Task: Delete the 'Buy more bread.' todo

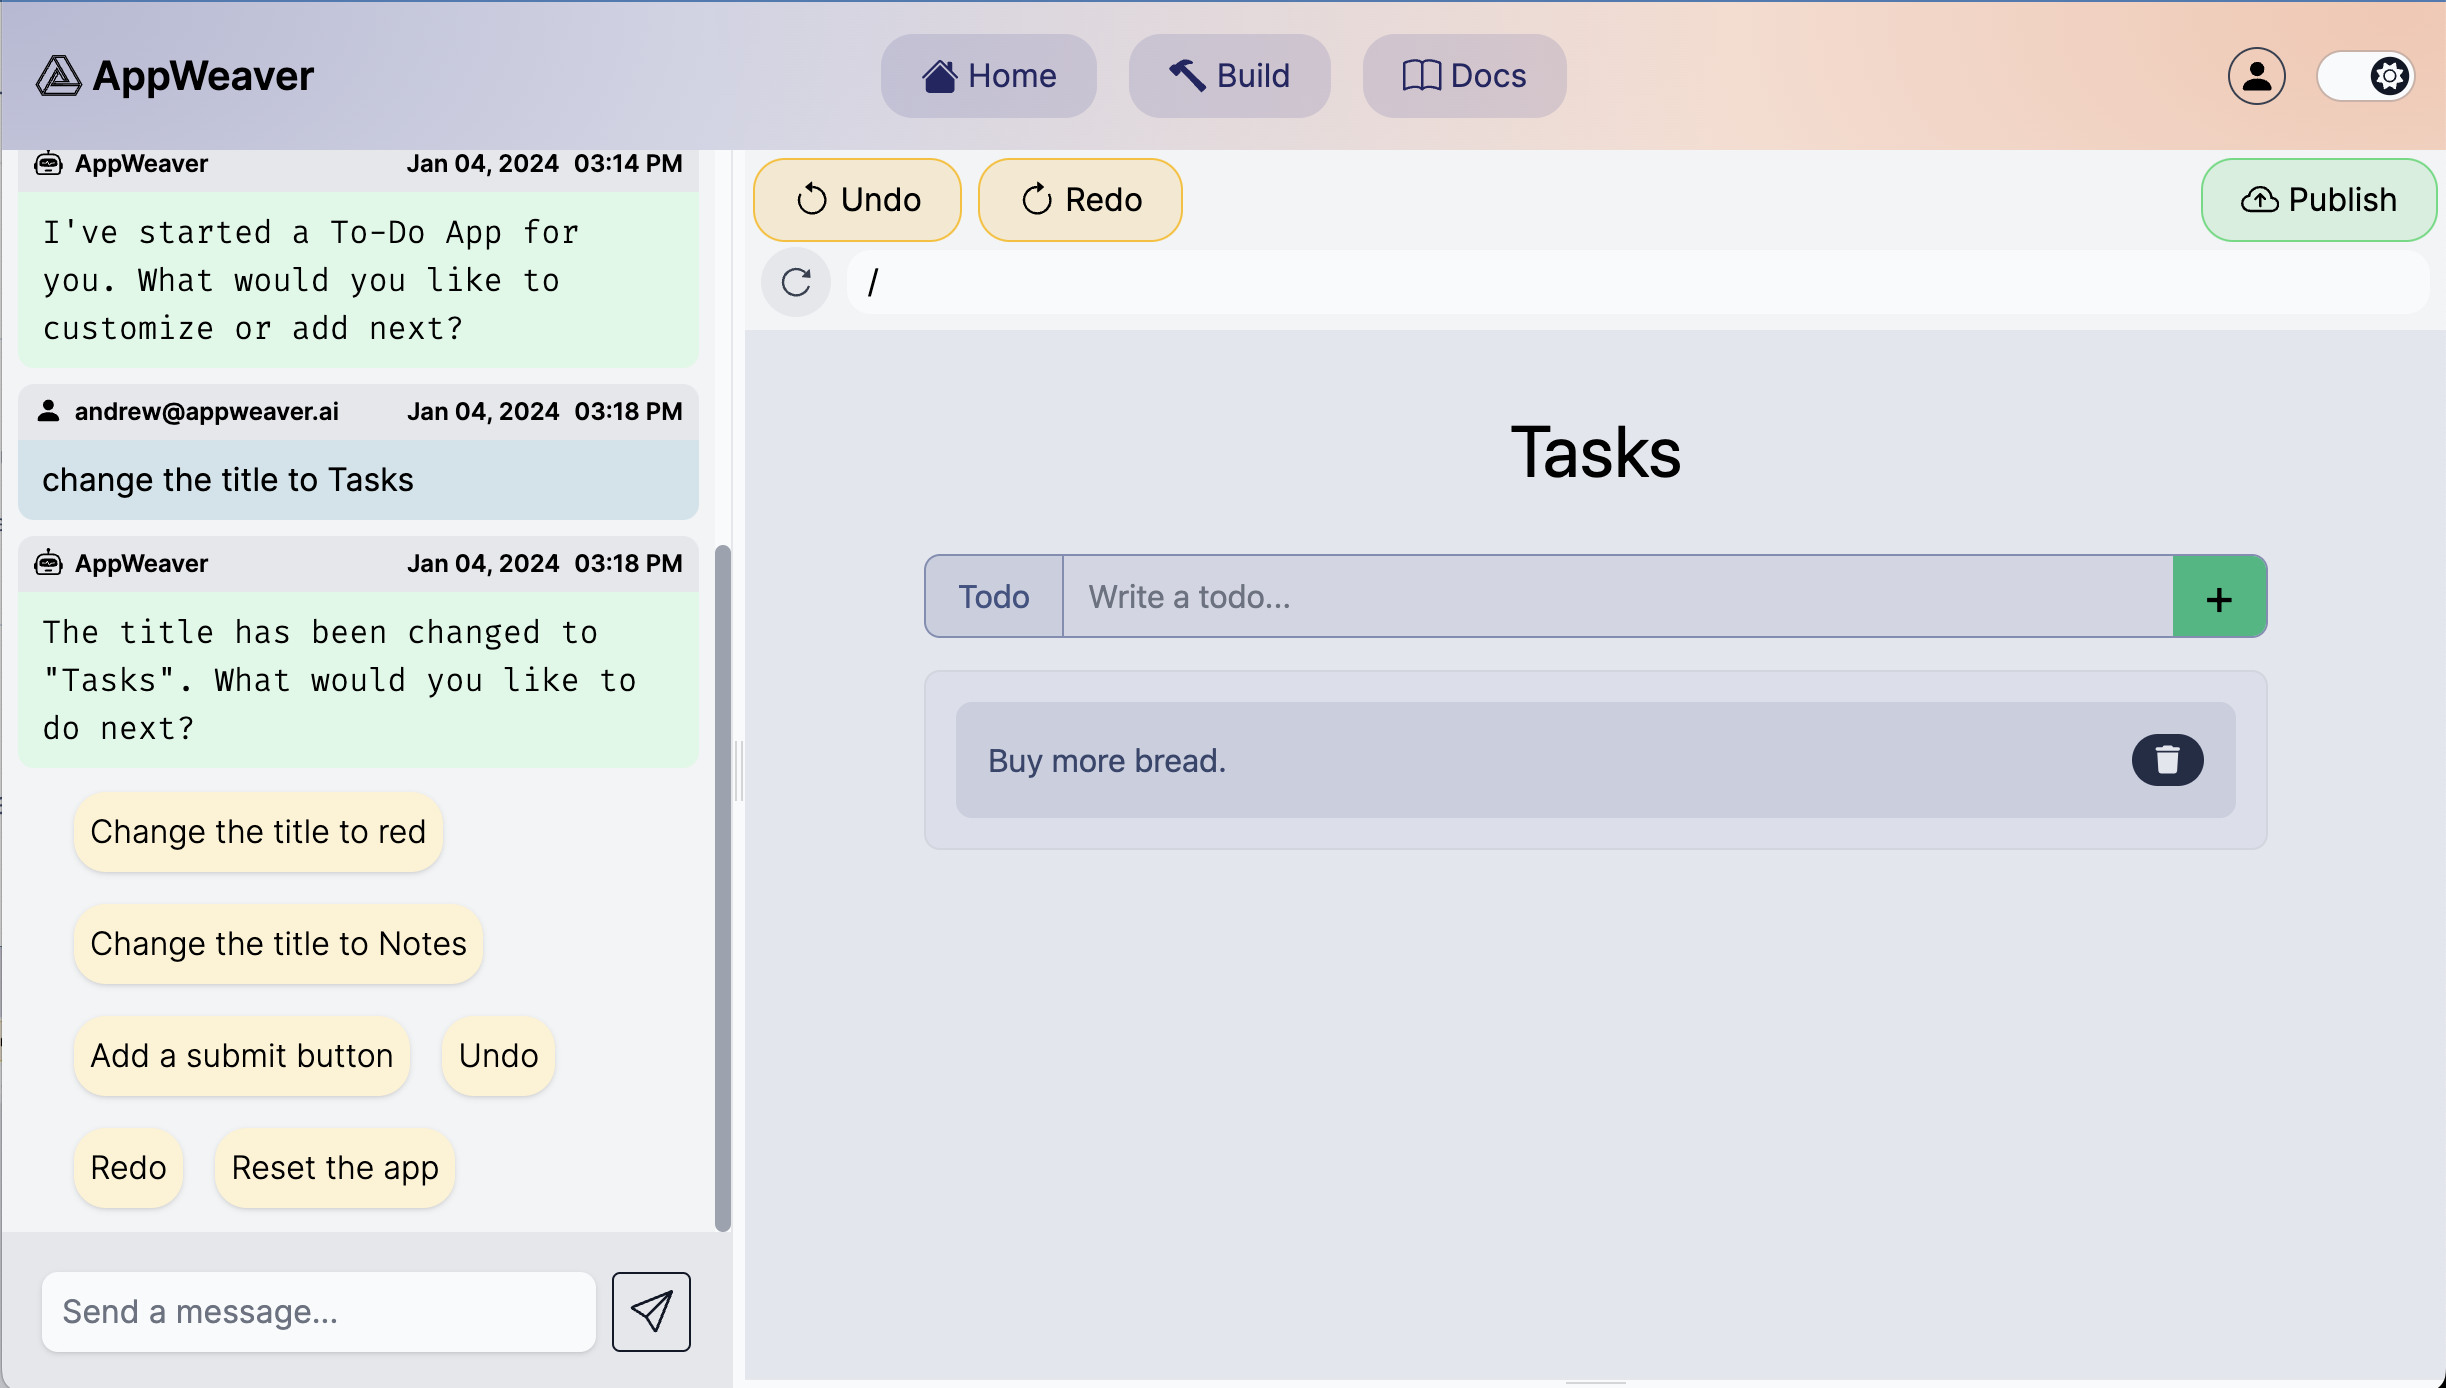Action: pyautogui.click(x=2167, y=760)
